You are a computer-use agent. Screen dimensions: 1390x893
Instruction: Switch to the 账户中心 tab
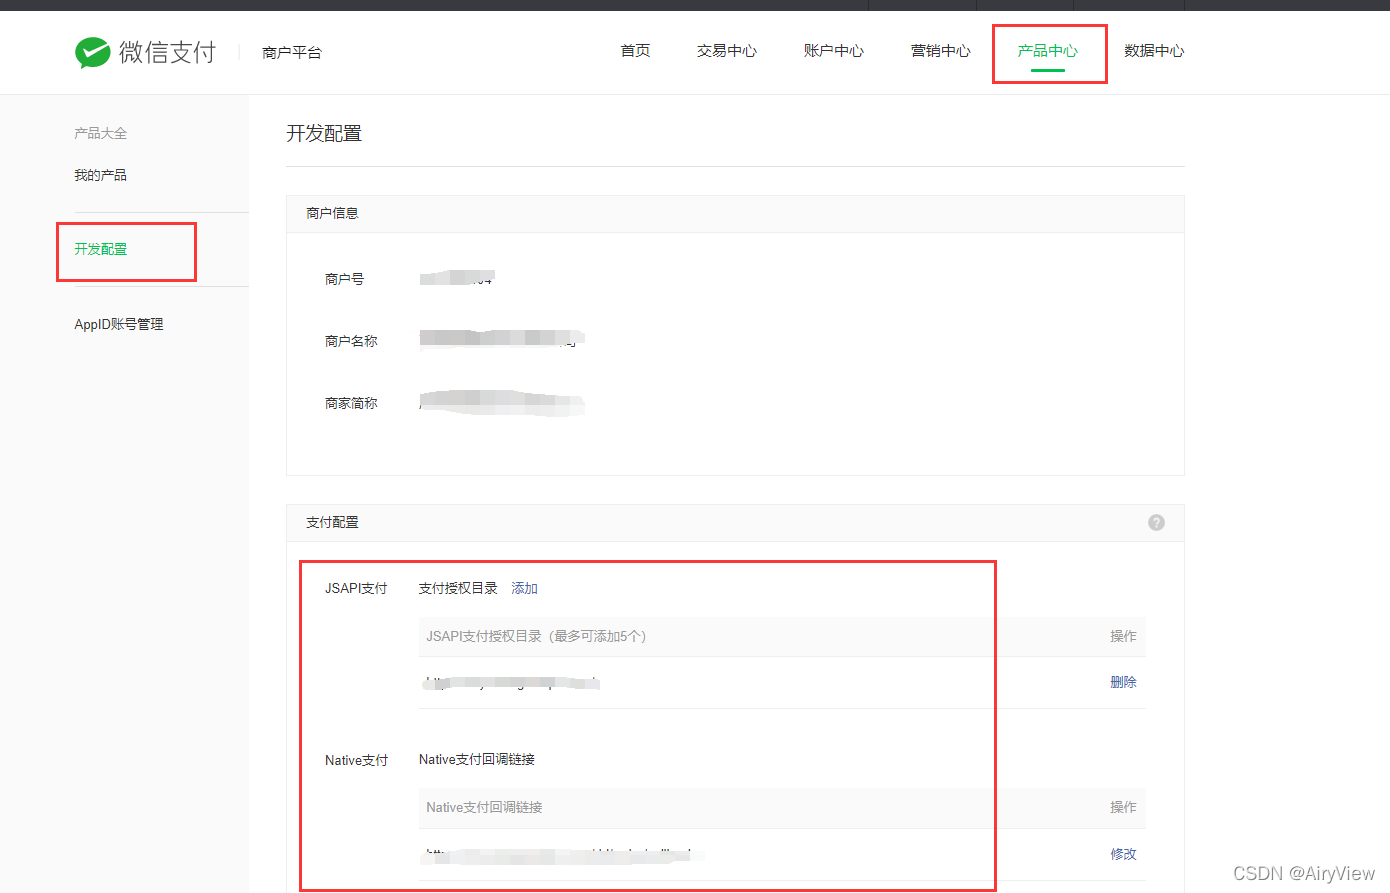pos(834,51)
